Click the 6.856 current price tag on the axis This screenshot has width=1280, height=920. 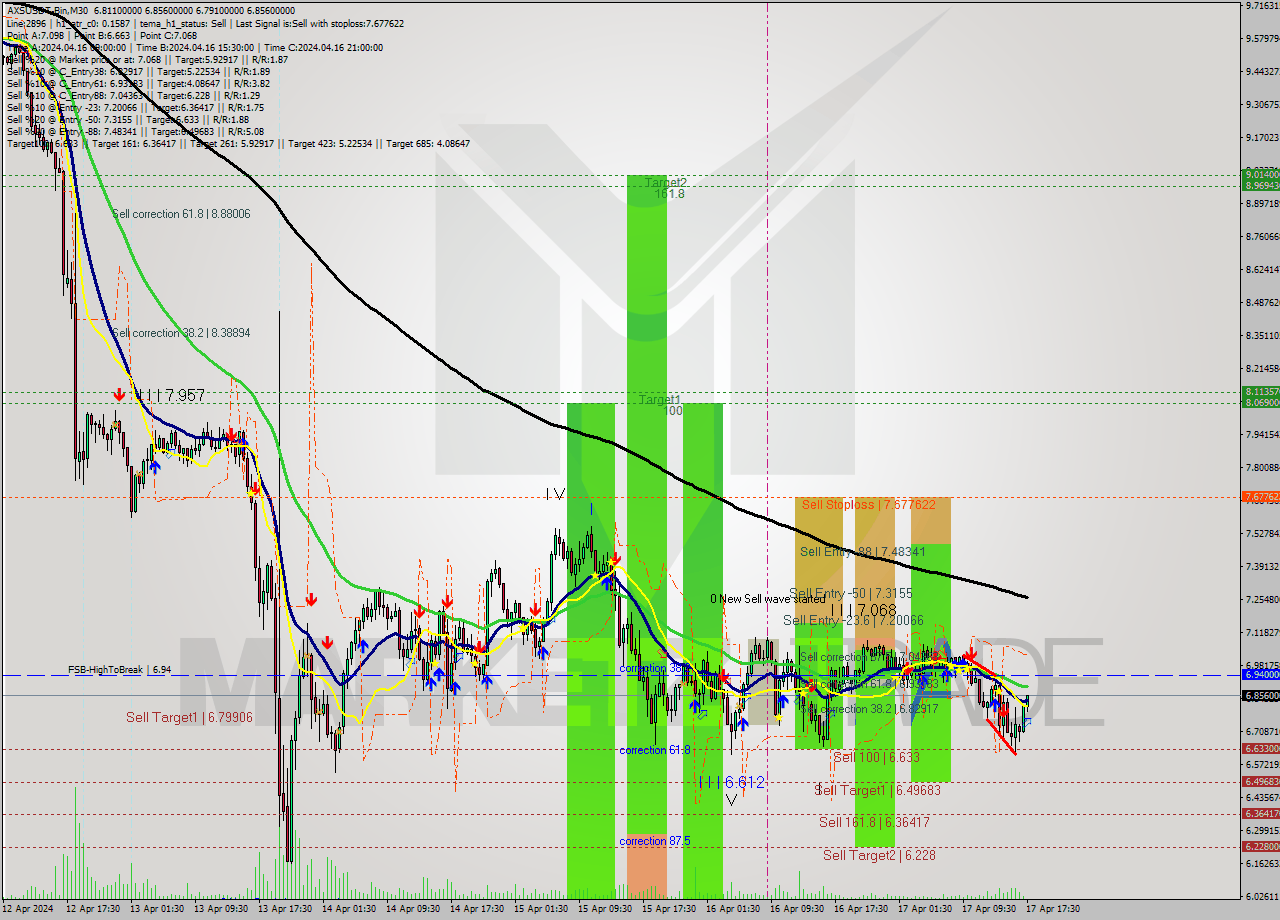pyautogui.click(x=1260, y=695)
